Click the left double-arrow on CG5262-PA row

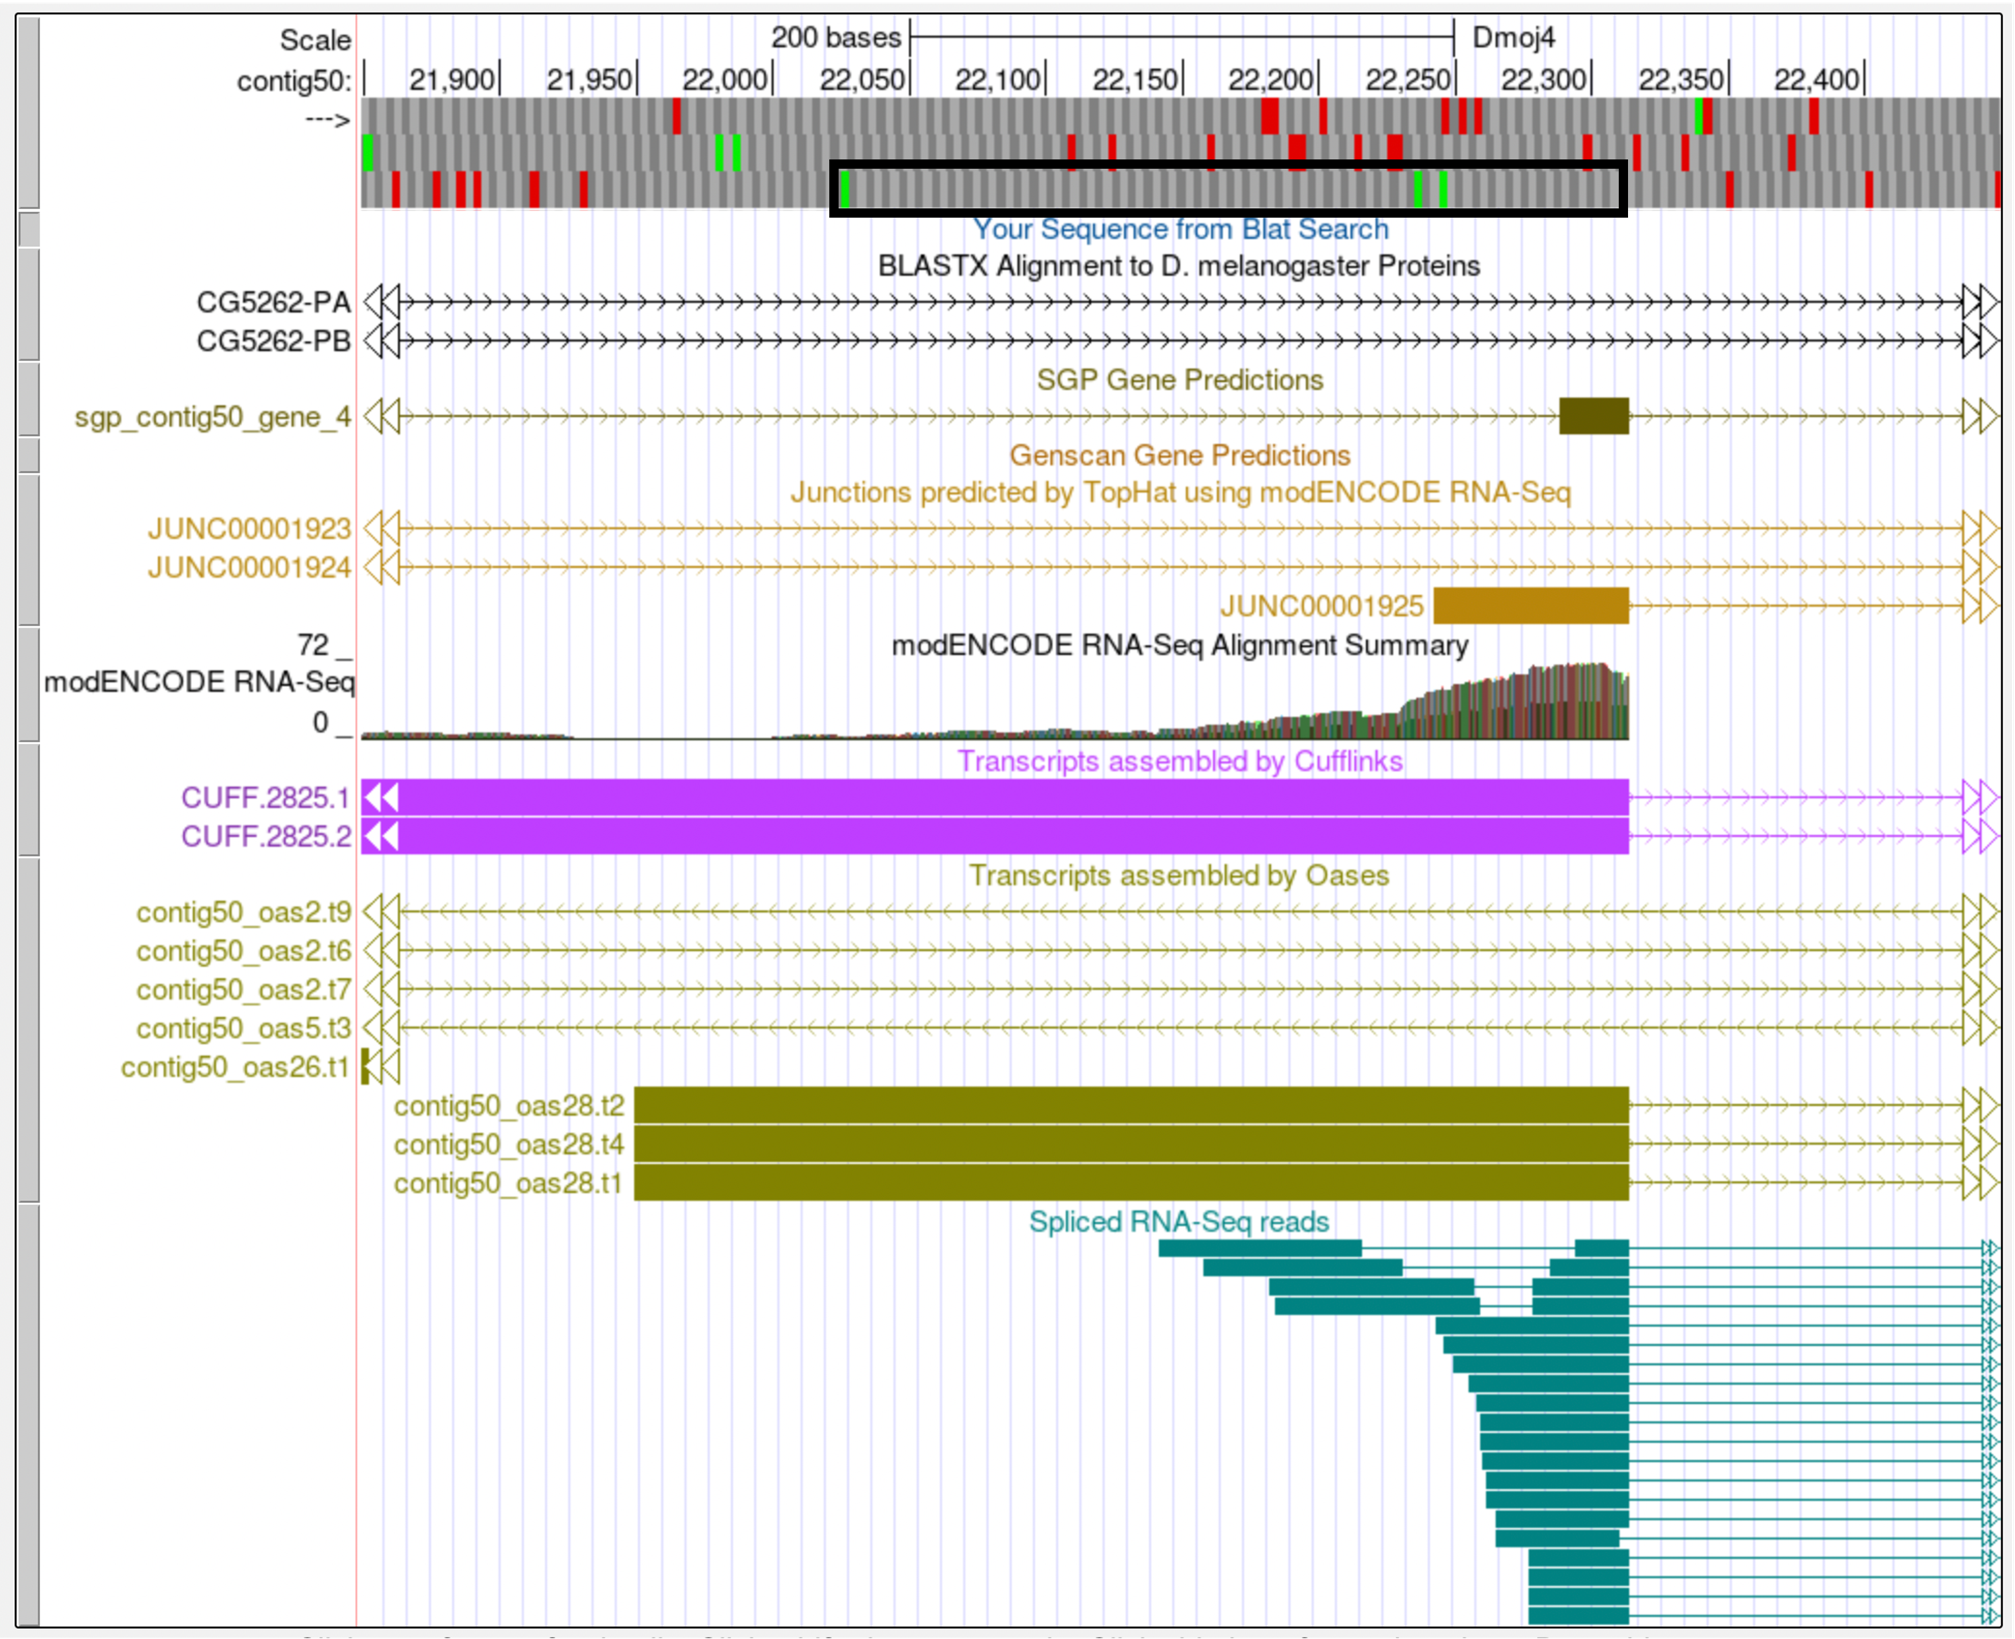[381, 302]
